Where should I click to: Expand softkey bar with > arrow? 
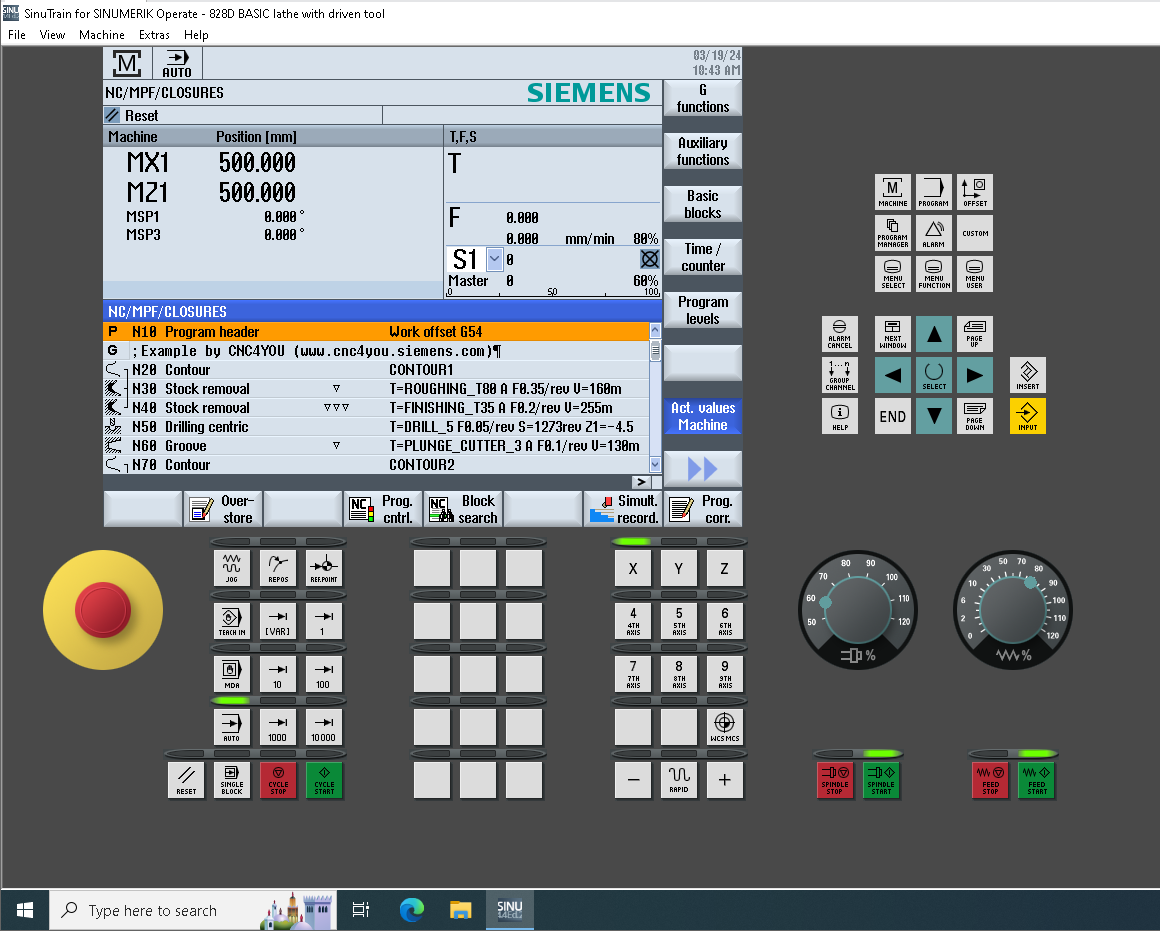click(x=641, y=482)
